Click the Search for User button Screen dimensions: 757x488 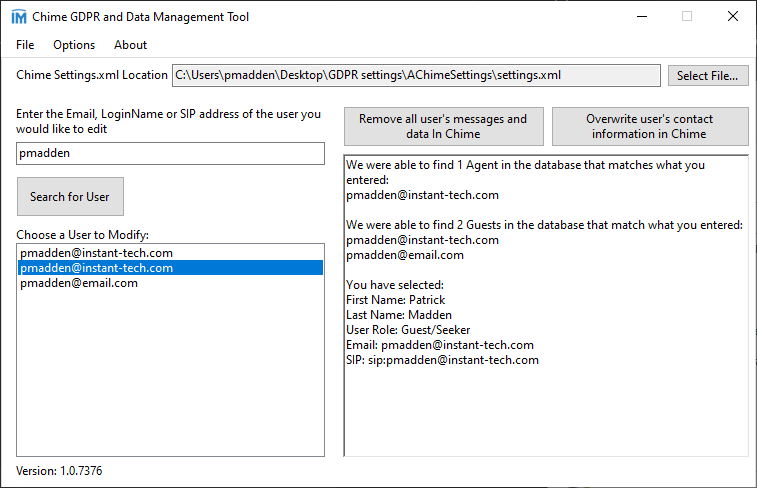[x=70, y=197]
